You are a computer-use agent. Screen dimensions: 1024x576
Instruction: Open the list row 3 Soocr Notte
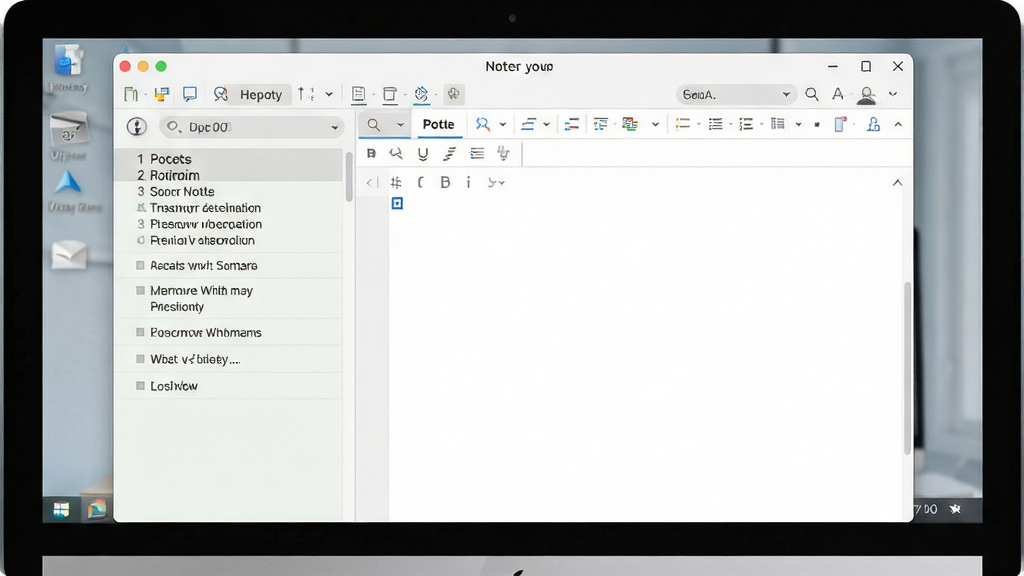tap(229, 191)
